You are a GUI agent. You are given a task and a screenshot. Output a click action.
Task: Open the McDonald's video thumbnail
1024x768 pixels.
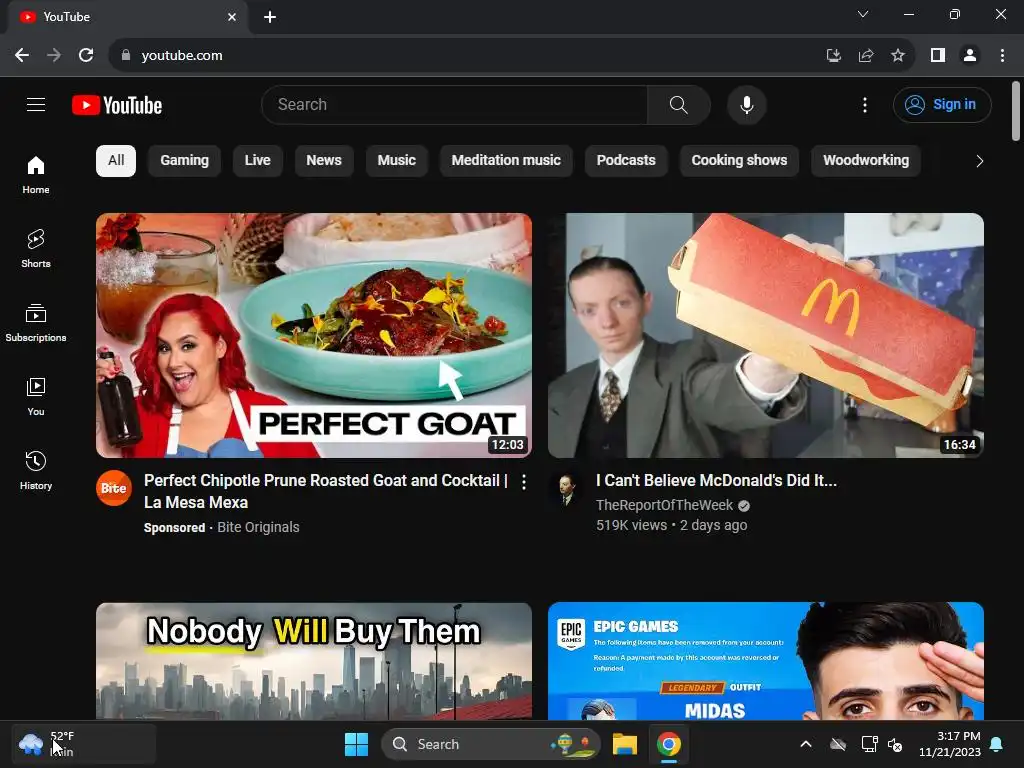coord(766,336)
